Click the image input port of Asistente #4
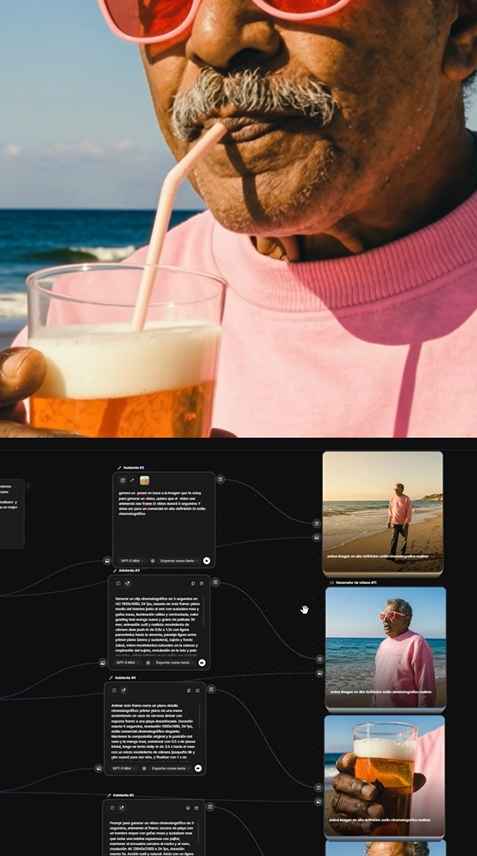The height and width of the screenshot is (856, 477). pos(99,768)
